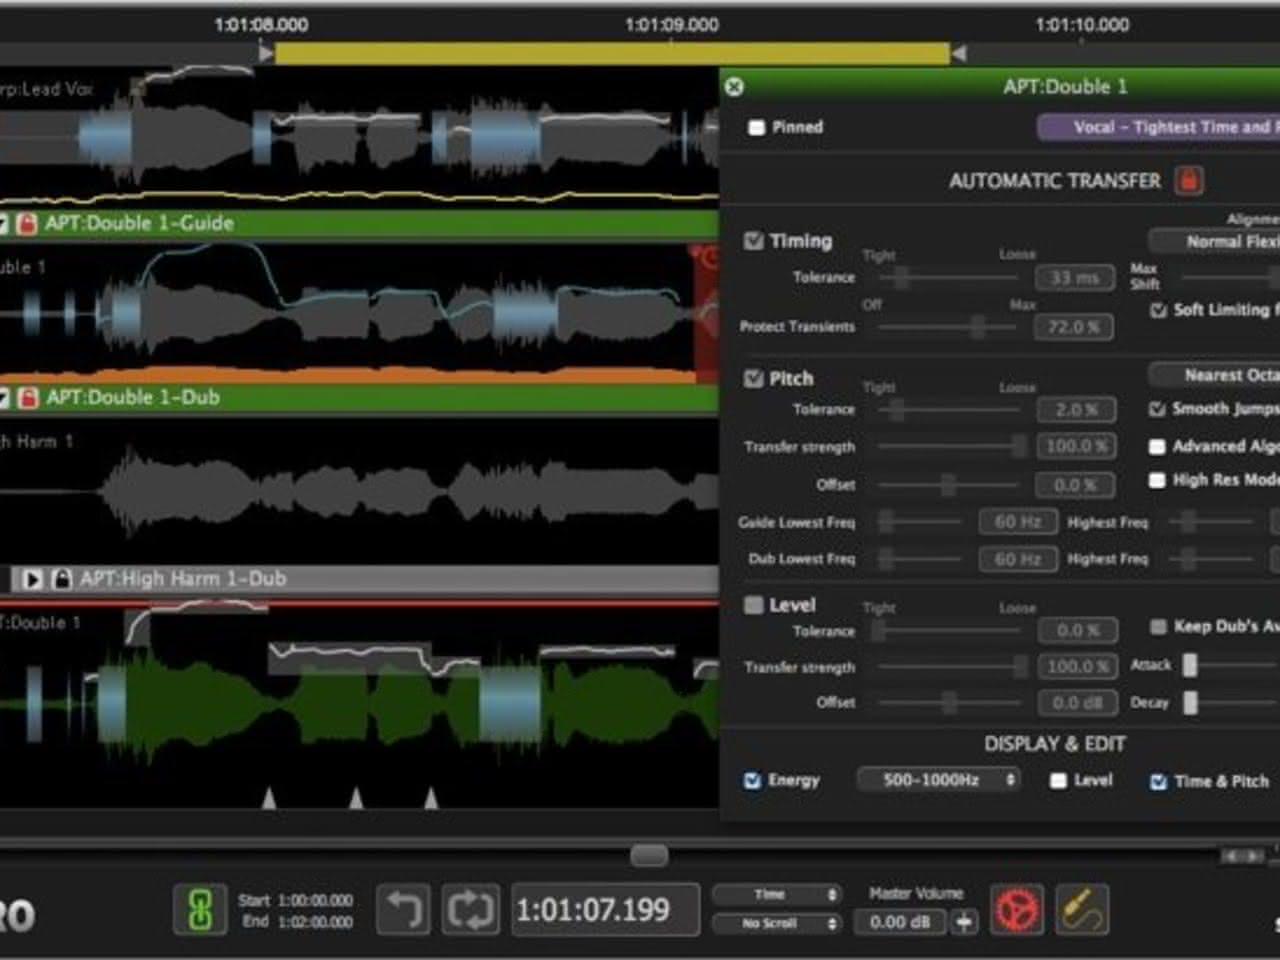1280x960 pixels.
Task: Enable the Level section checkbox
Action: 753,605
